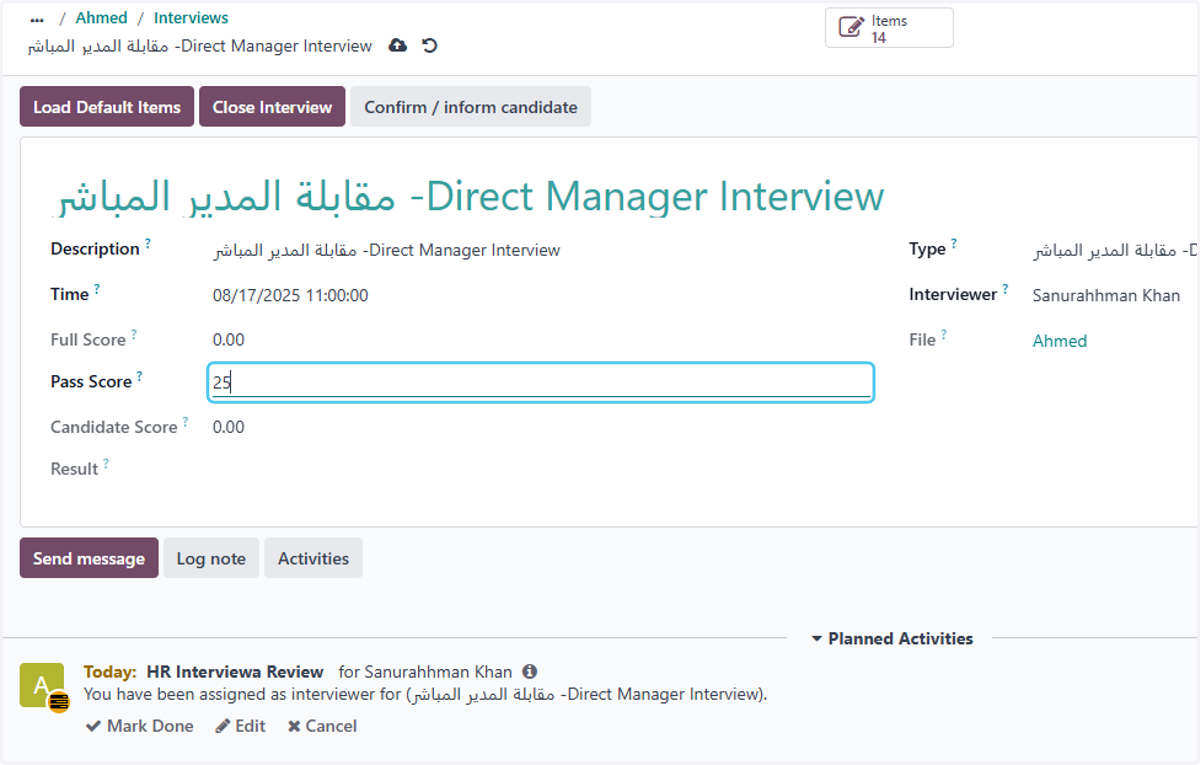Focus the Pass Score input field
Screen dimensions: 1200x765
[541, 382]
